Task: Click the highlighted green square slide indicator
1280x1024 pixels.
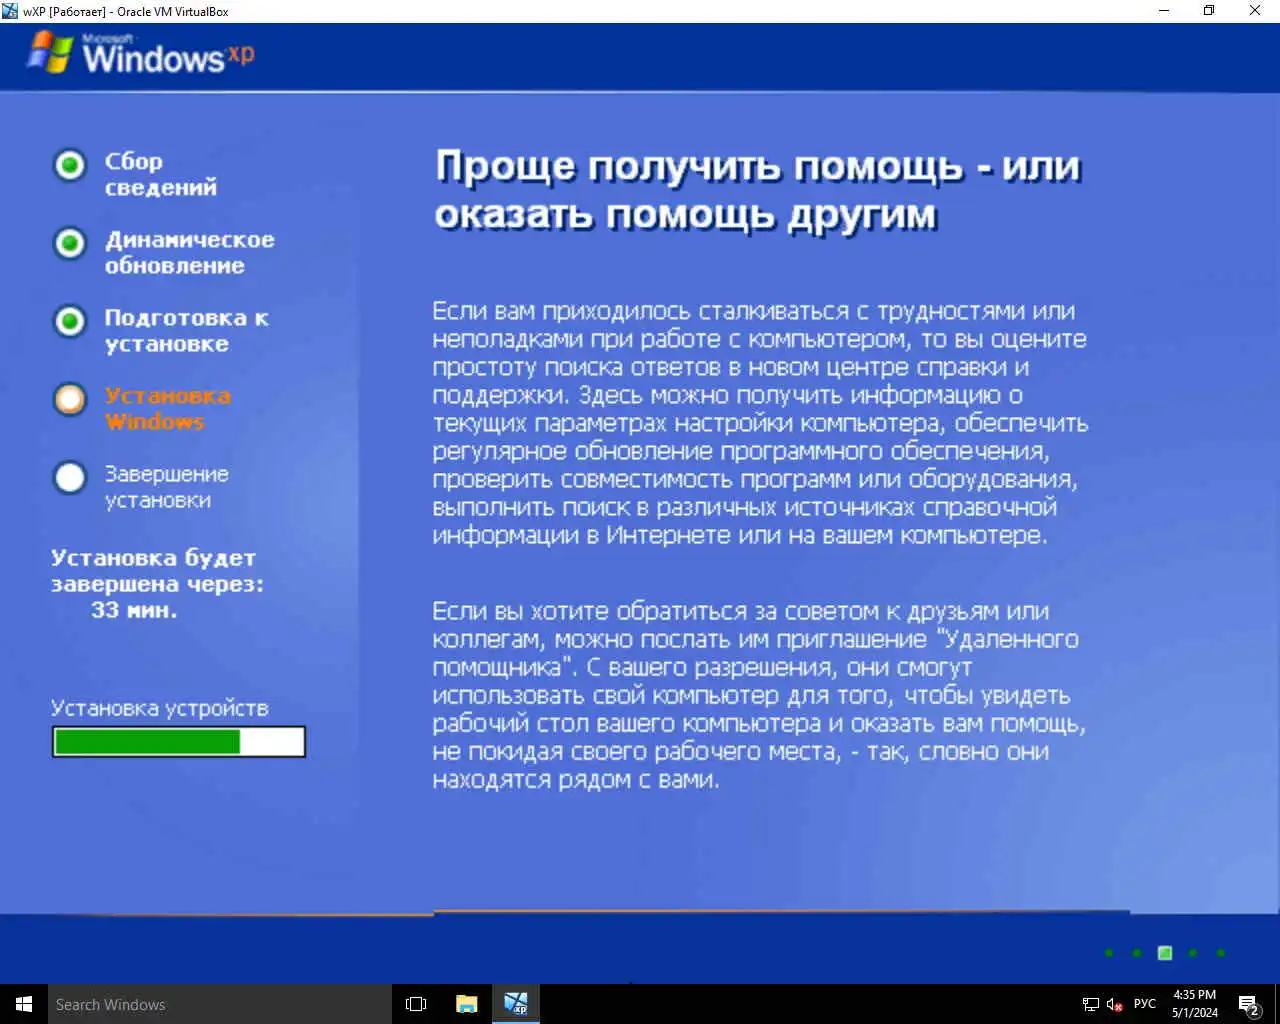Action: click(1165, 953)
